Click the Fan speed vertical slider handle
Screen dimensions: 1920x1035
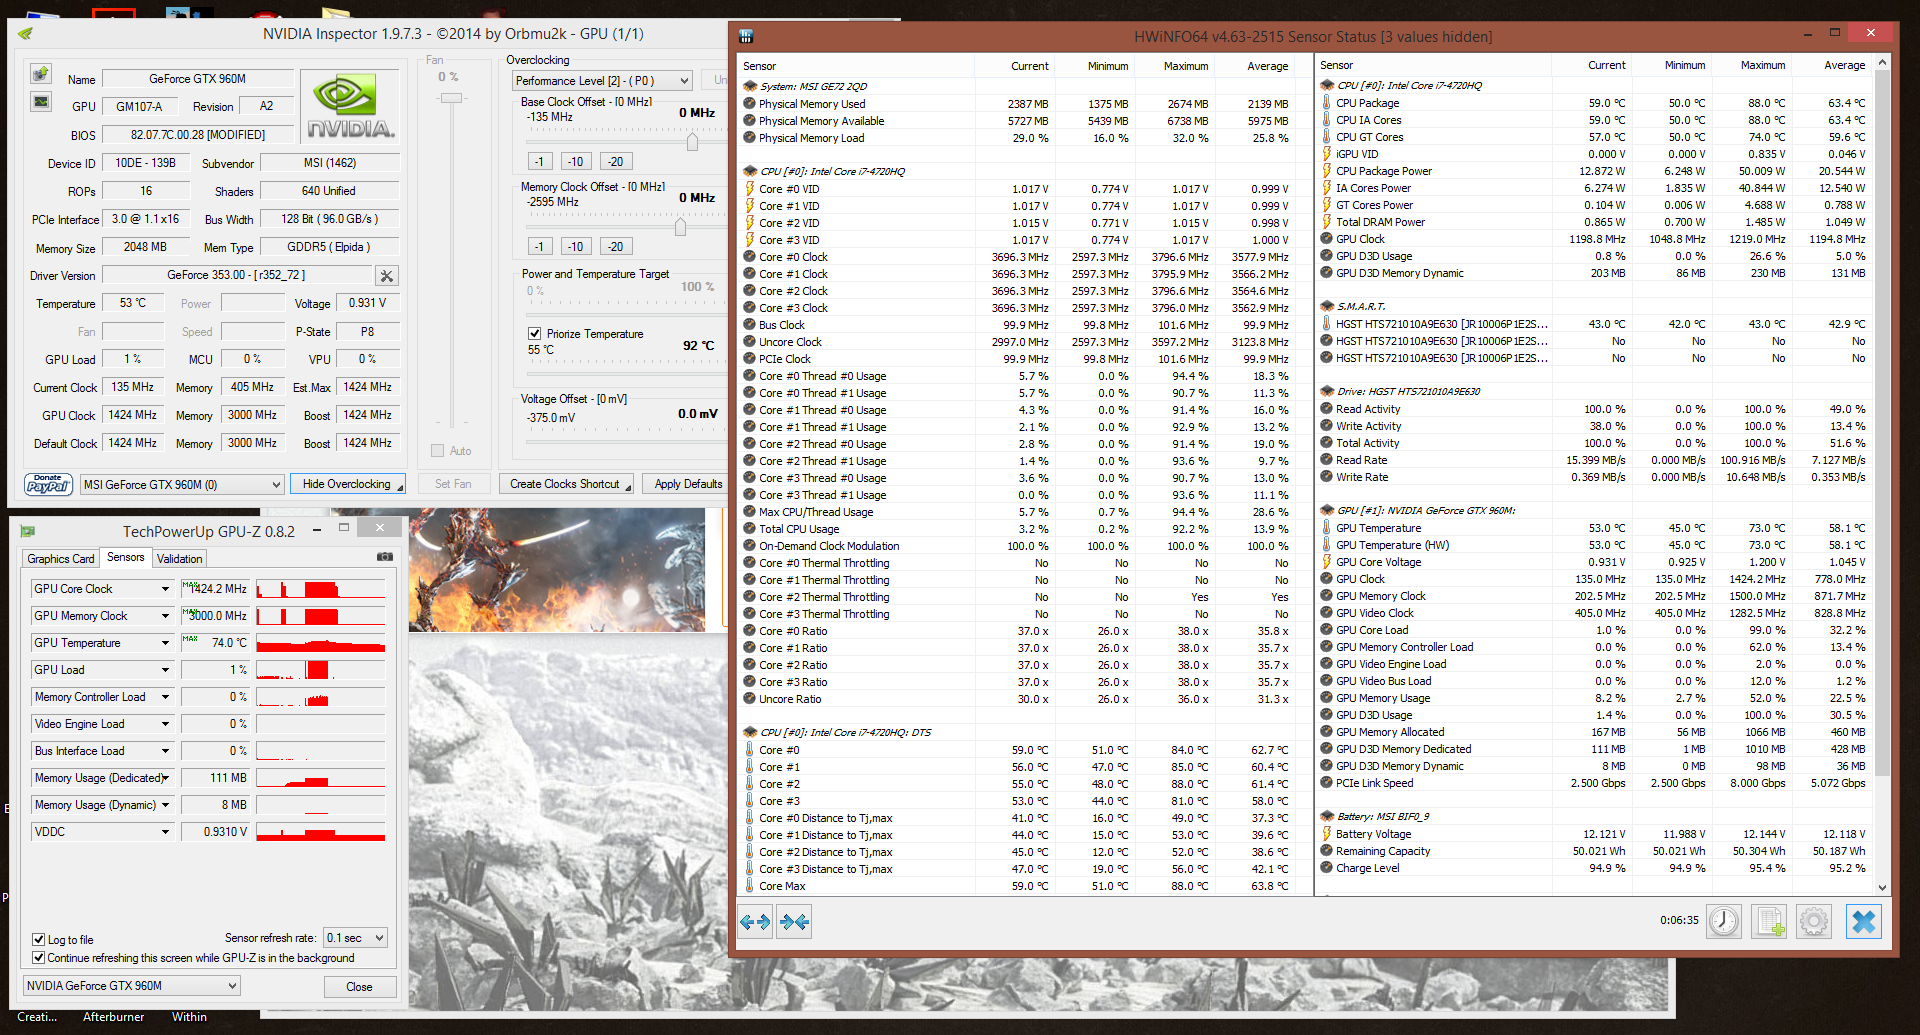(x=452, y=98)
